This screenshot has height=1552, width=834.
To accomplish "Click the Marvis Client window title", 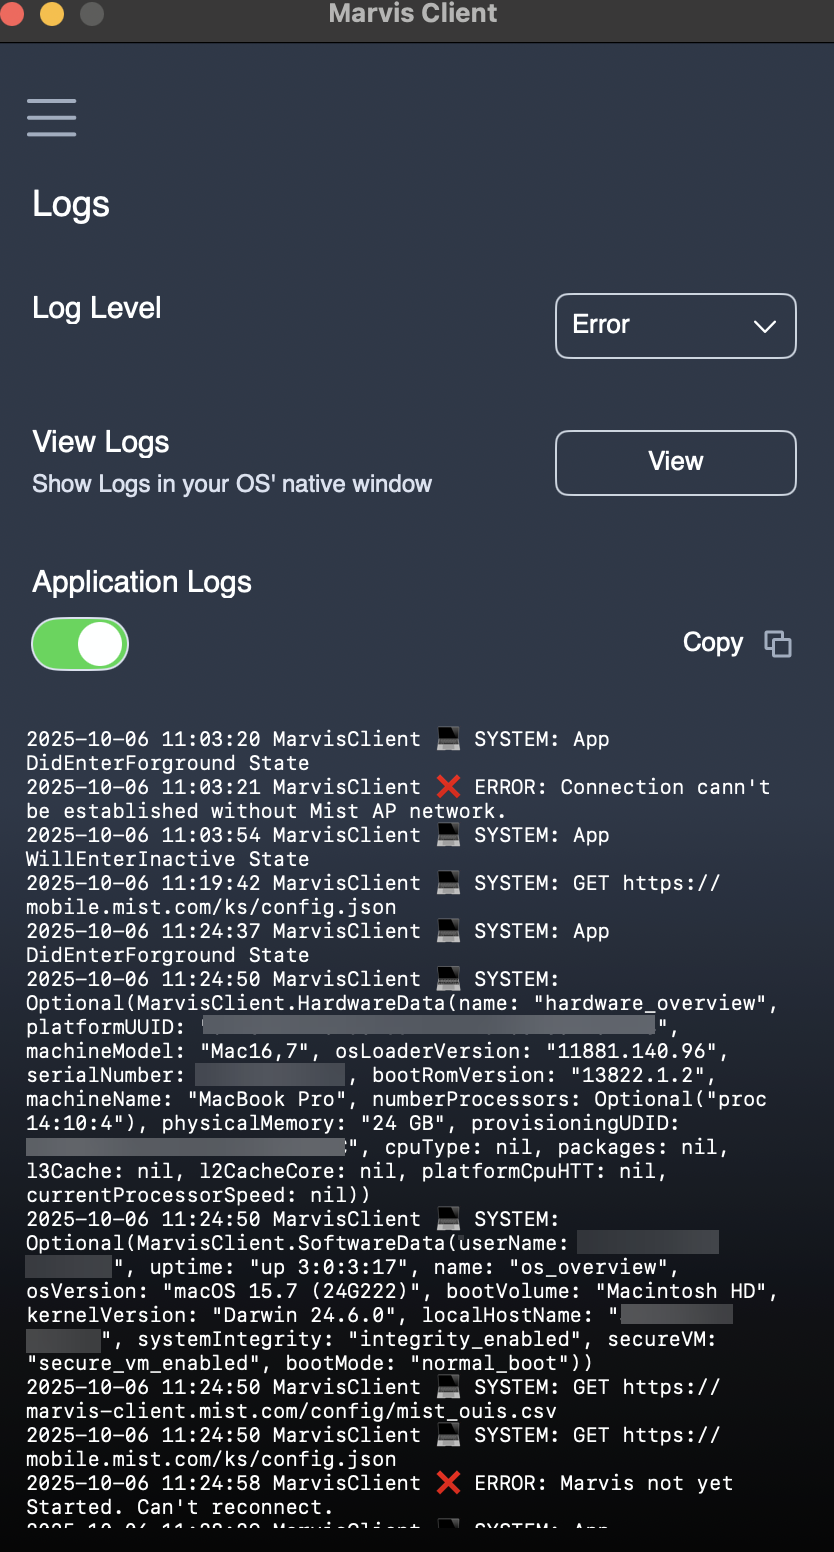I will tap(413, 14).
